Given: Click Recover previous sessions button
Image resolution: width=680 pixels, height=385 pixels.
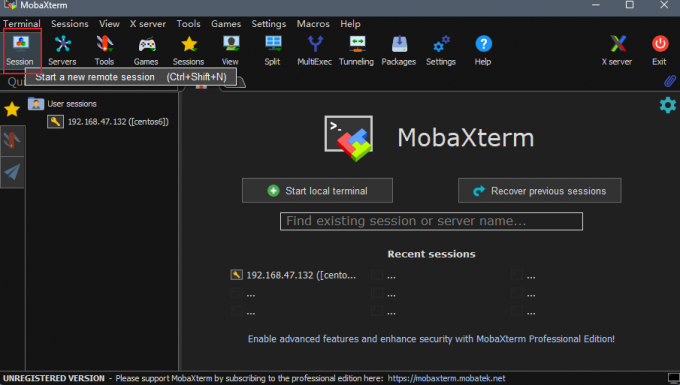Looking at the screenshot, I should (539, 191).
